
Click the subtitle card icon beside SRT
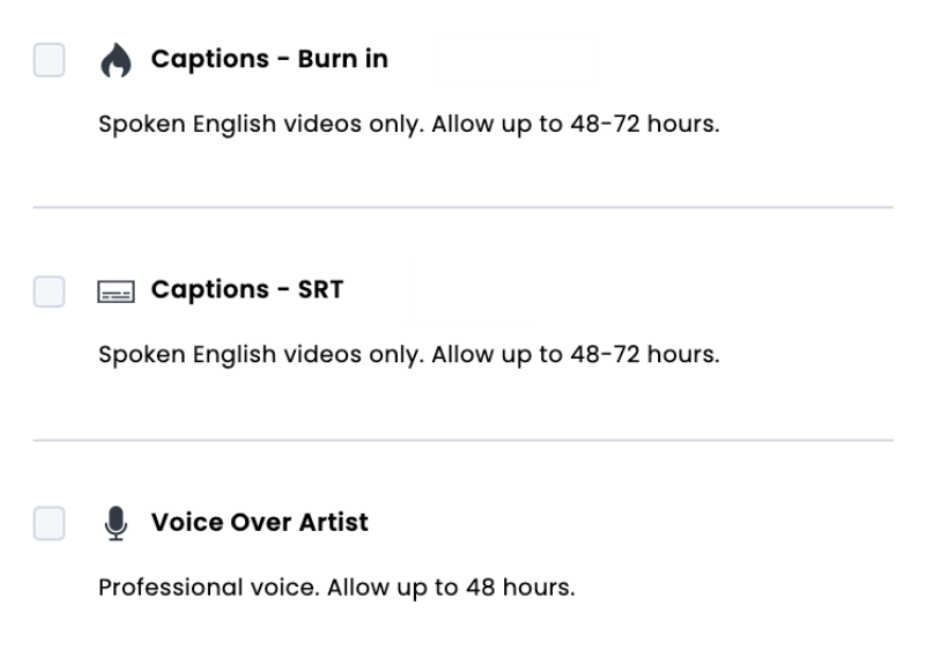[116, 292]
